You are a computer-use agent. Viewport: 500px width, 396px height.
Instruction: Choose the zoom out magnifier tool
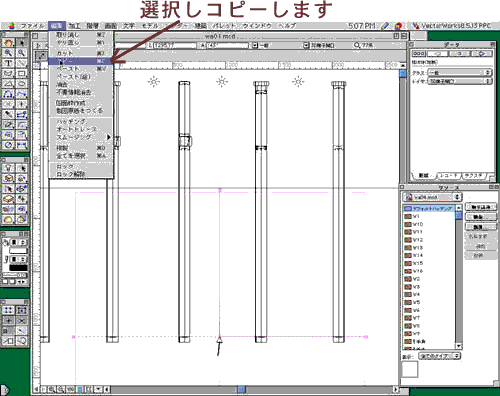(21, 53)
